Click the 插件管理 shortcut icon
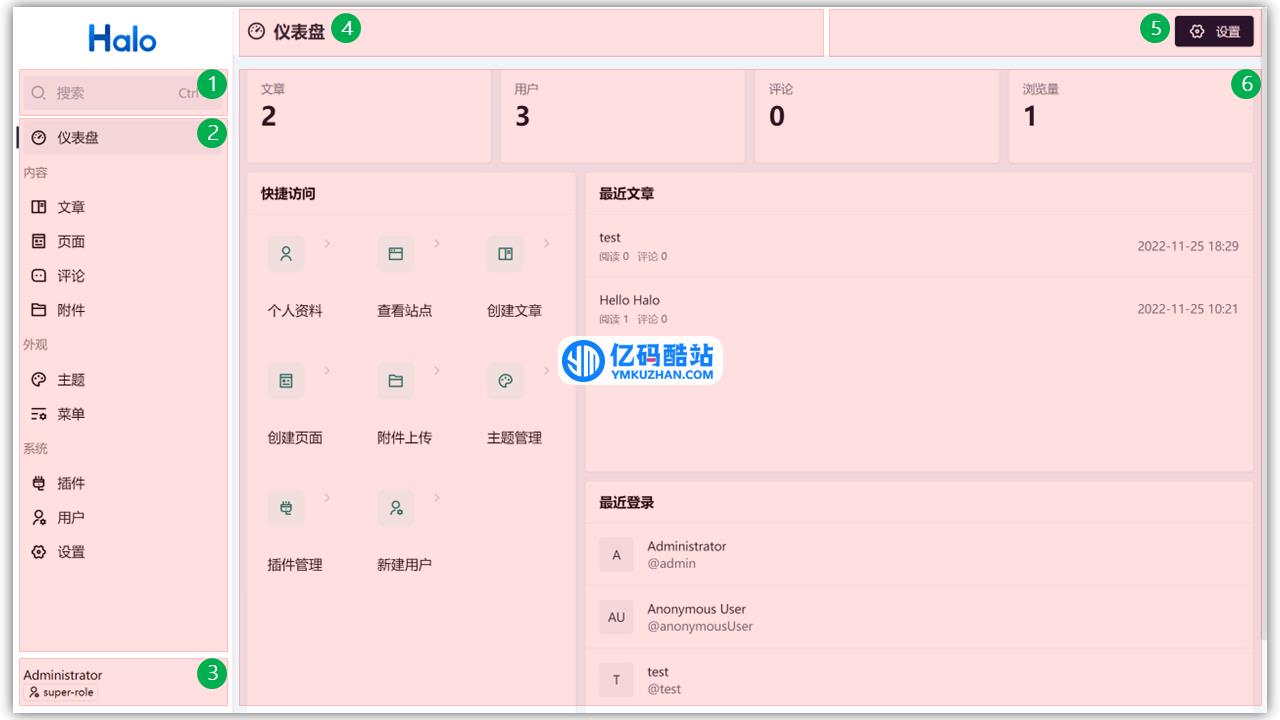The image size is (1280, 720). coord(286,508)
